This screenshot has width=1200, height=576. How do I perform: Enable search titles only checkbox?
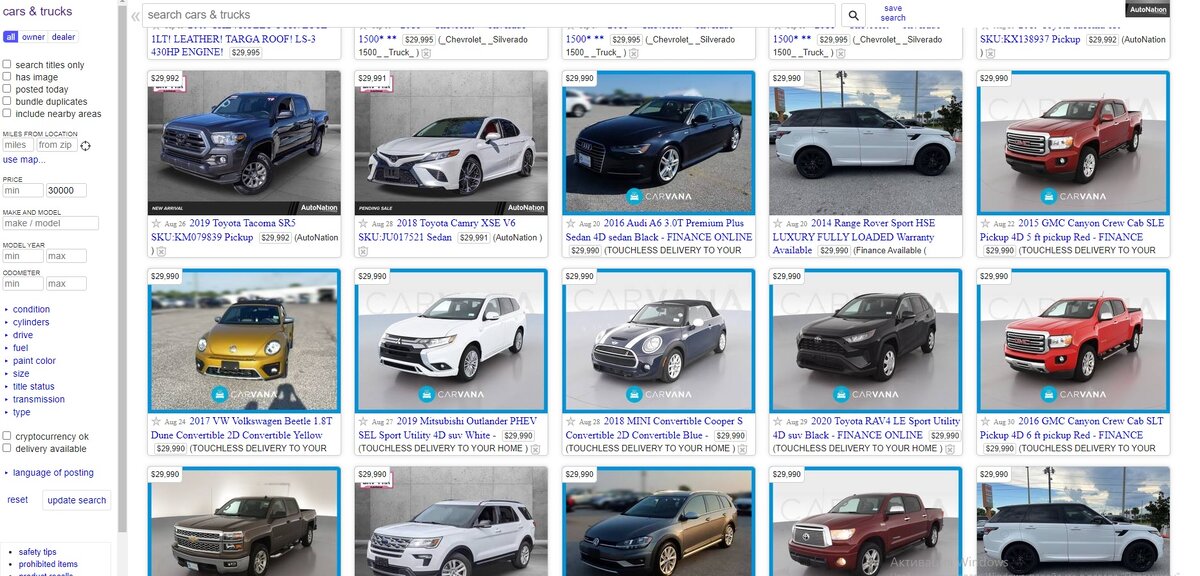tap(7, 64)
